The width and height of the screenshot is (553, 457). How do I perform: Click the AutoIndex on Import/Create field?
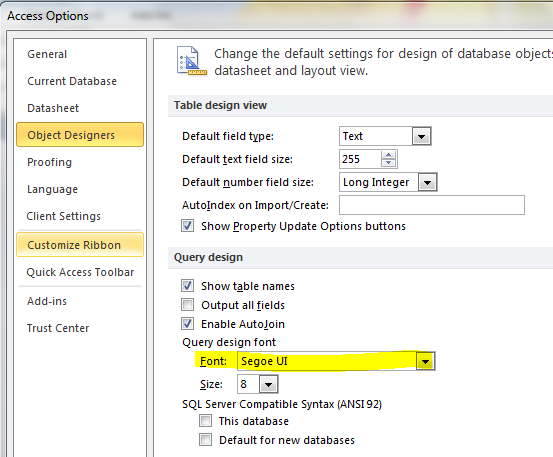click(432, 205)
